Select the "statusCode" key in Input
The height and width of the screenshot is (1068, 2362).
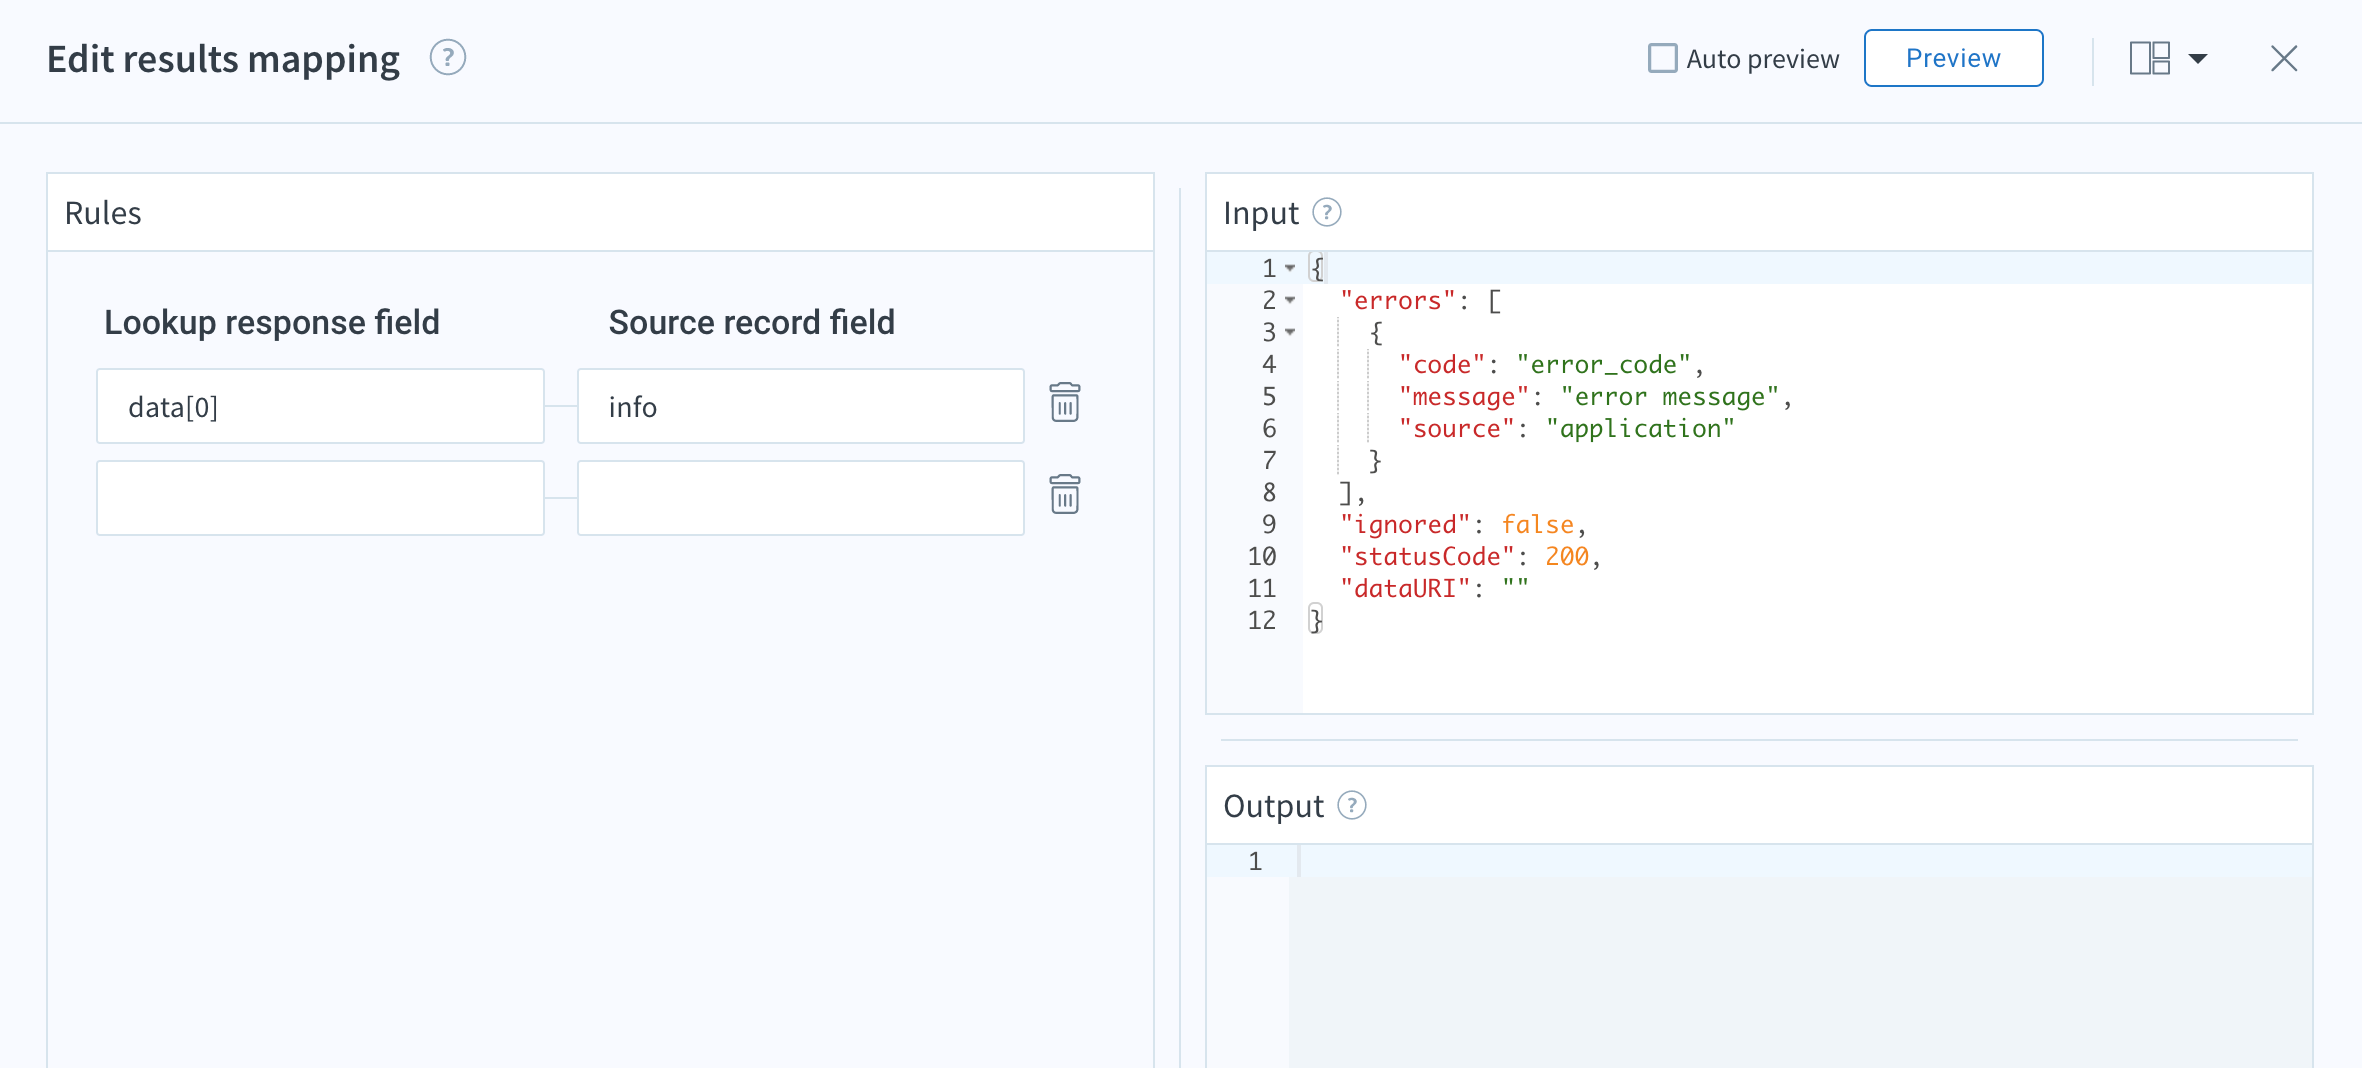(1427, 556)
